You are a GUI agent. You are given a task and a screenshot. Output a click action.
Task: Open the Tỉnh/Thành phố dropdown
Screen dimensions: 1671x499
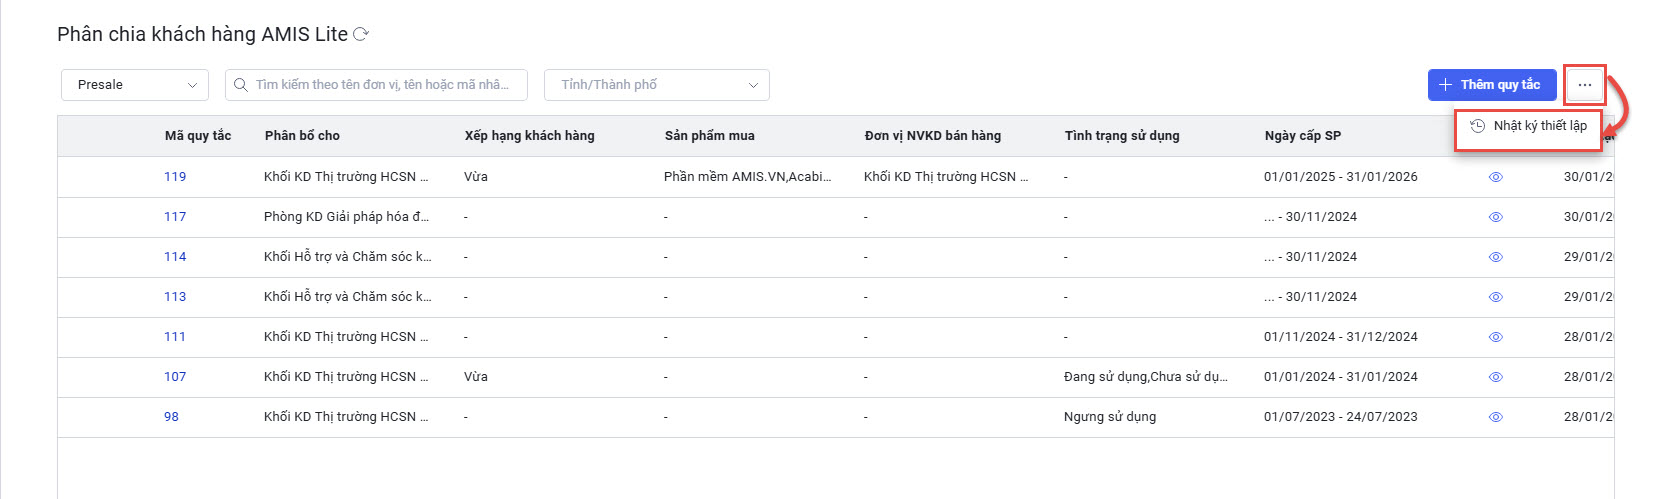[x=657, y=85]
